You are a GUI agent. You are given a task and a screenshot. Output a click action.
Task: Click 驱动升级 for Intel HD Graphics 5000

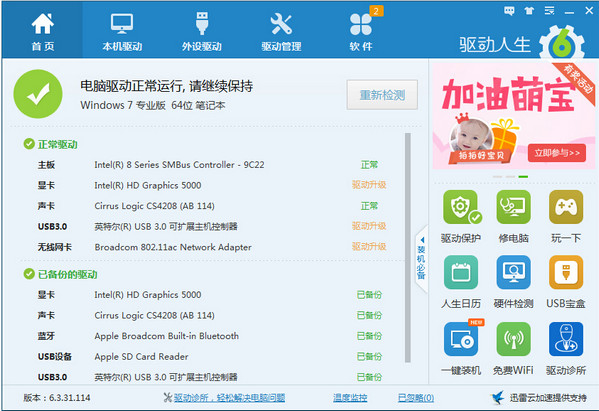click(x=369, y=185)
